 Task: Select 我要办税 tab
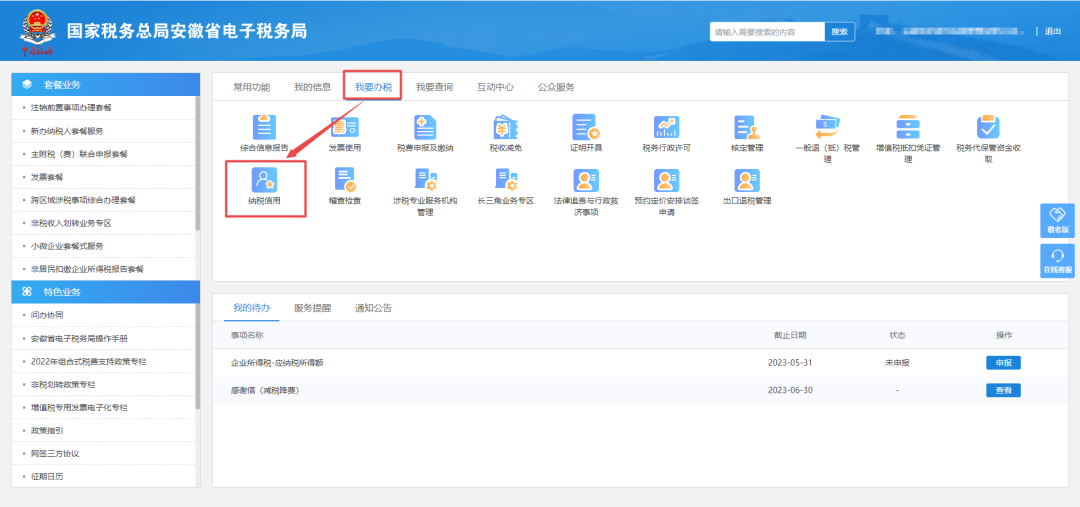[x=373, y=87]
